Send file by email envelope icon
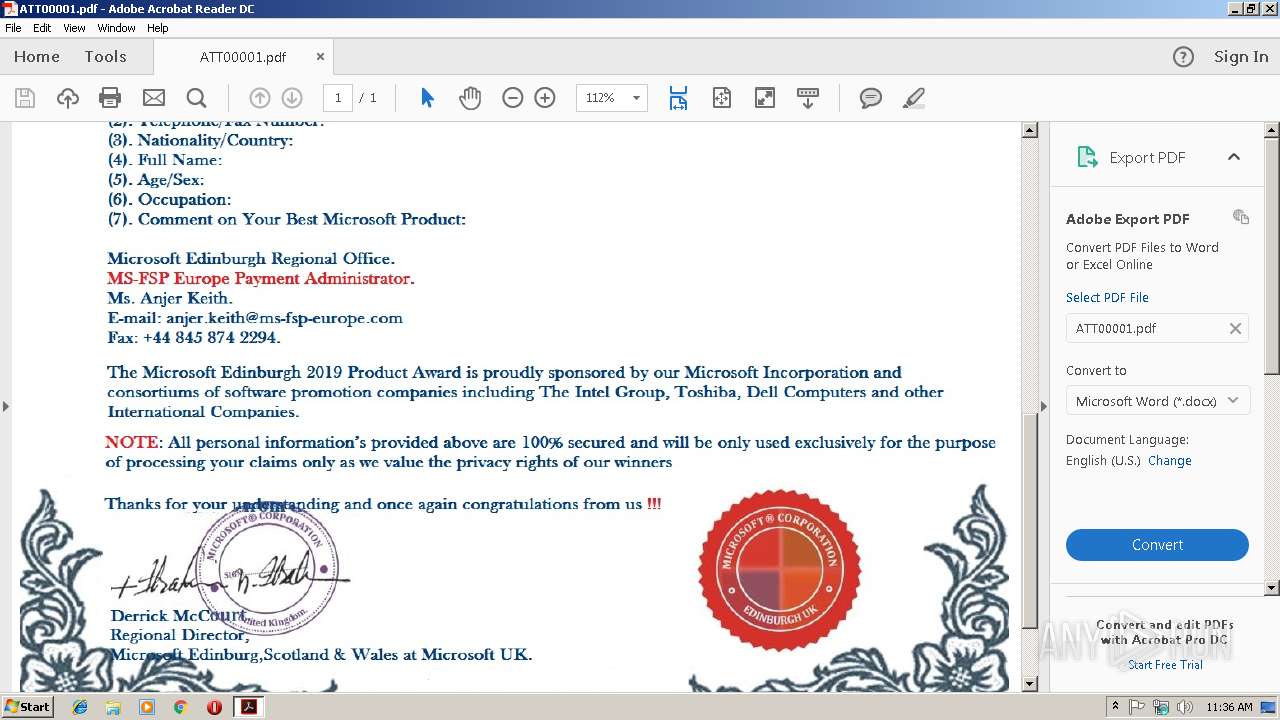The image size is (1280, 720). pyautogui.click(x=153, y=98)
